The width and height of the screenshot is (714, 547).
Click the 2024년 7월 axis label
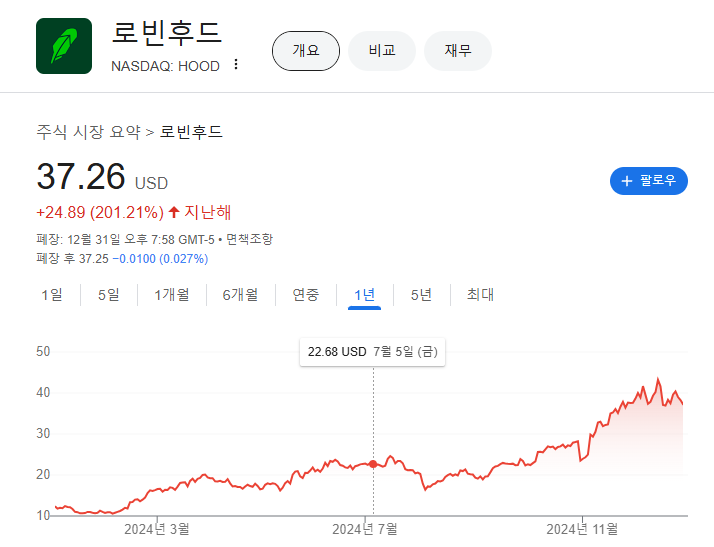365,529
